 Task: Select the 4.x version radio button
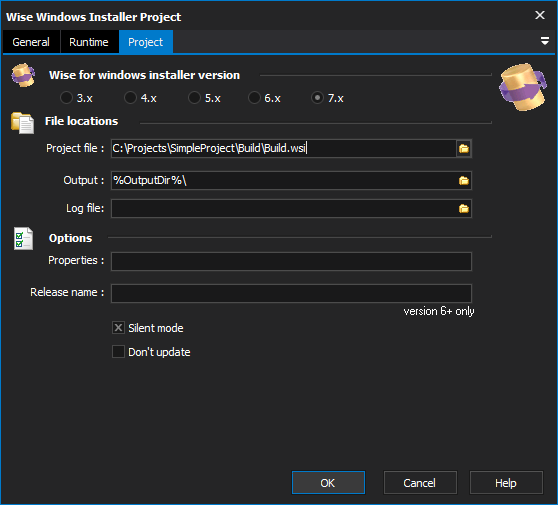coord(130,98)
